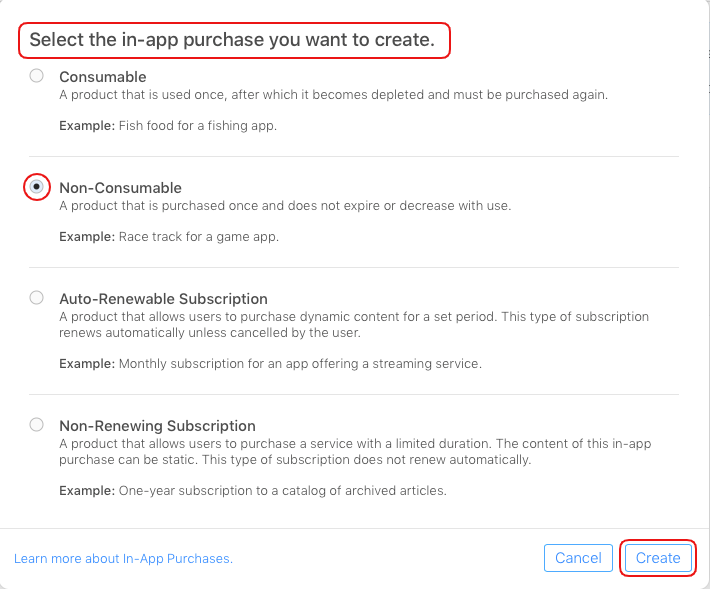Click the dialog heading about in-app purchase
This screenshot has width=710, height=589.
pos(232,41)
